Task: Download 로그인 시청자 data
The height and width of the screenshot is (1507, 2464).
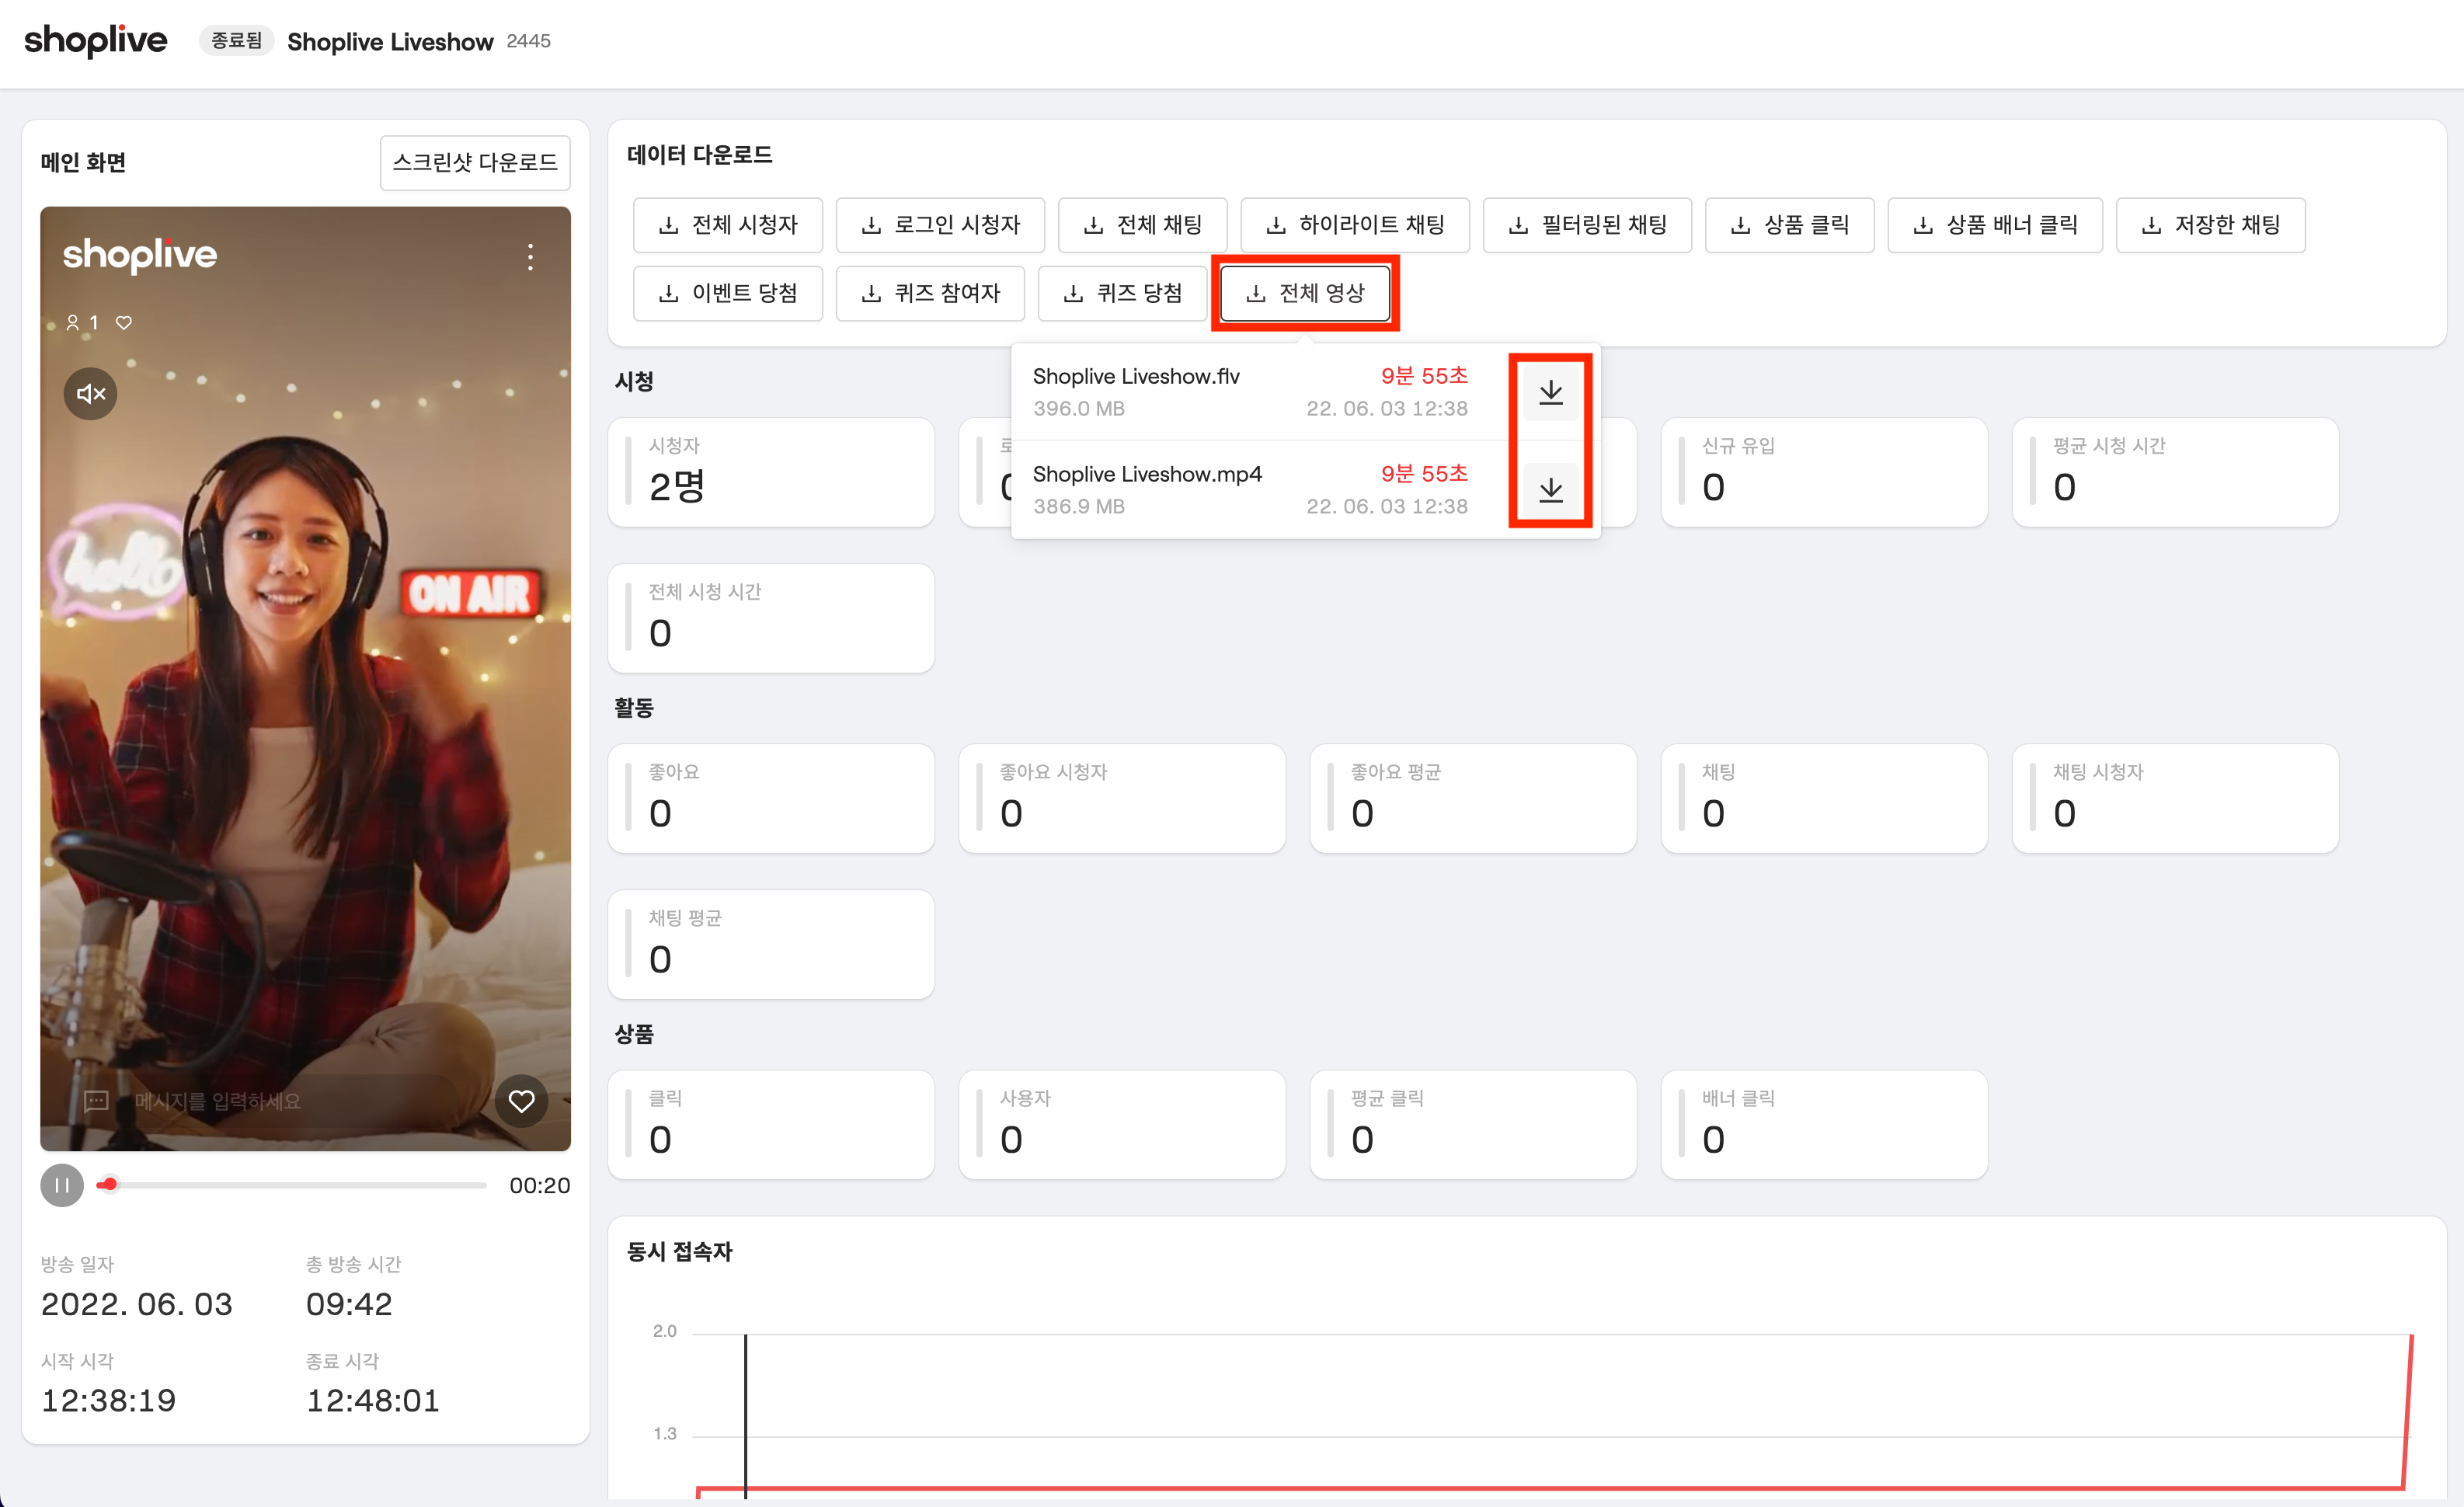Action: click(x=940, y=225)
